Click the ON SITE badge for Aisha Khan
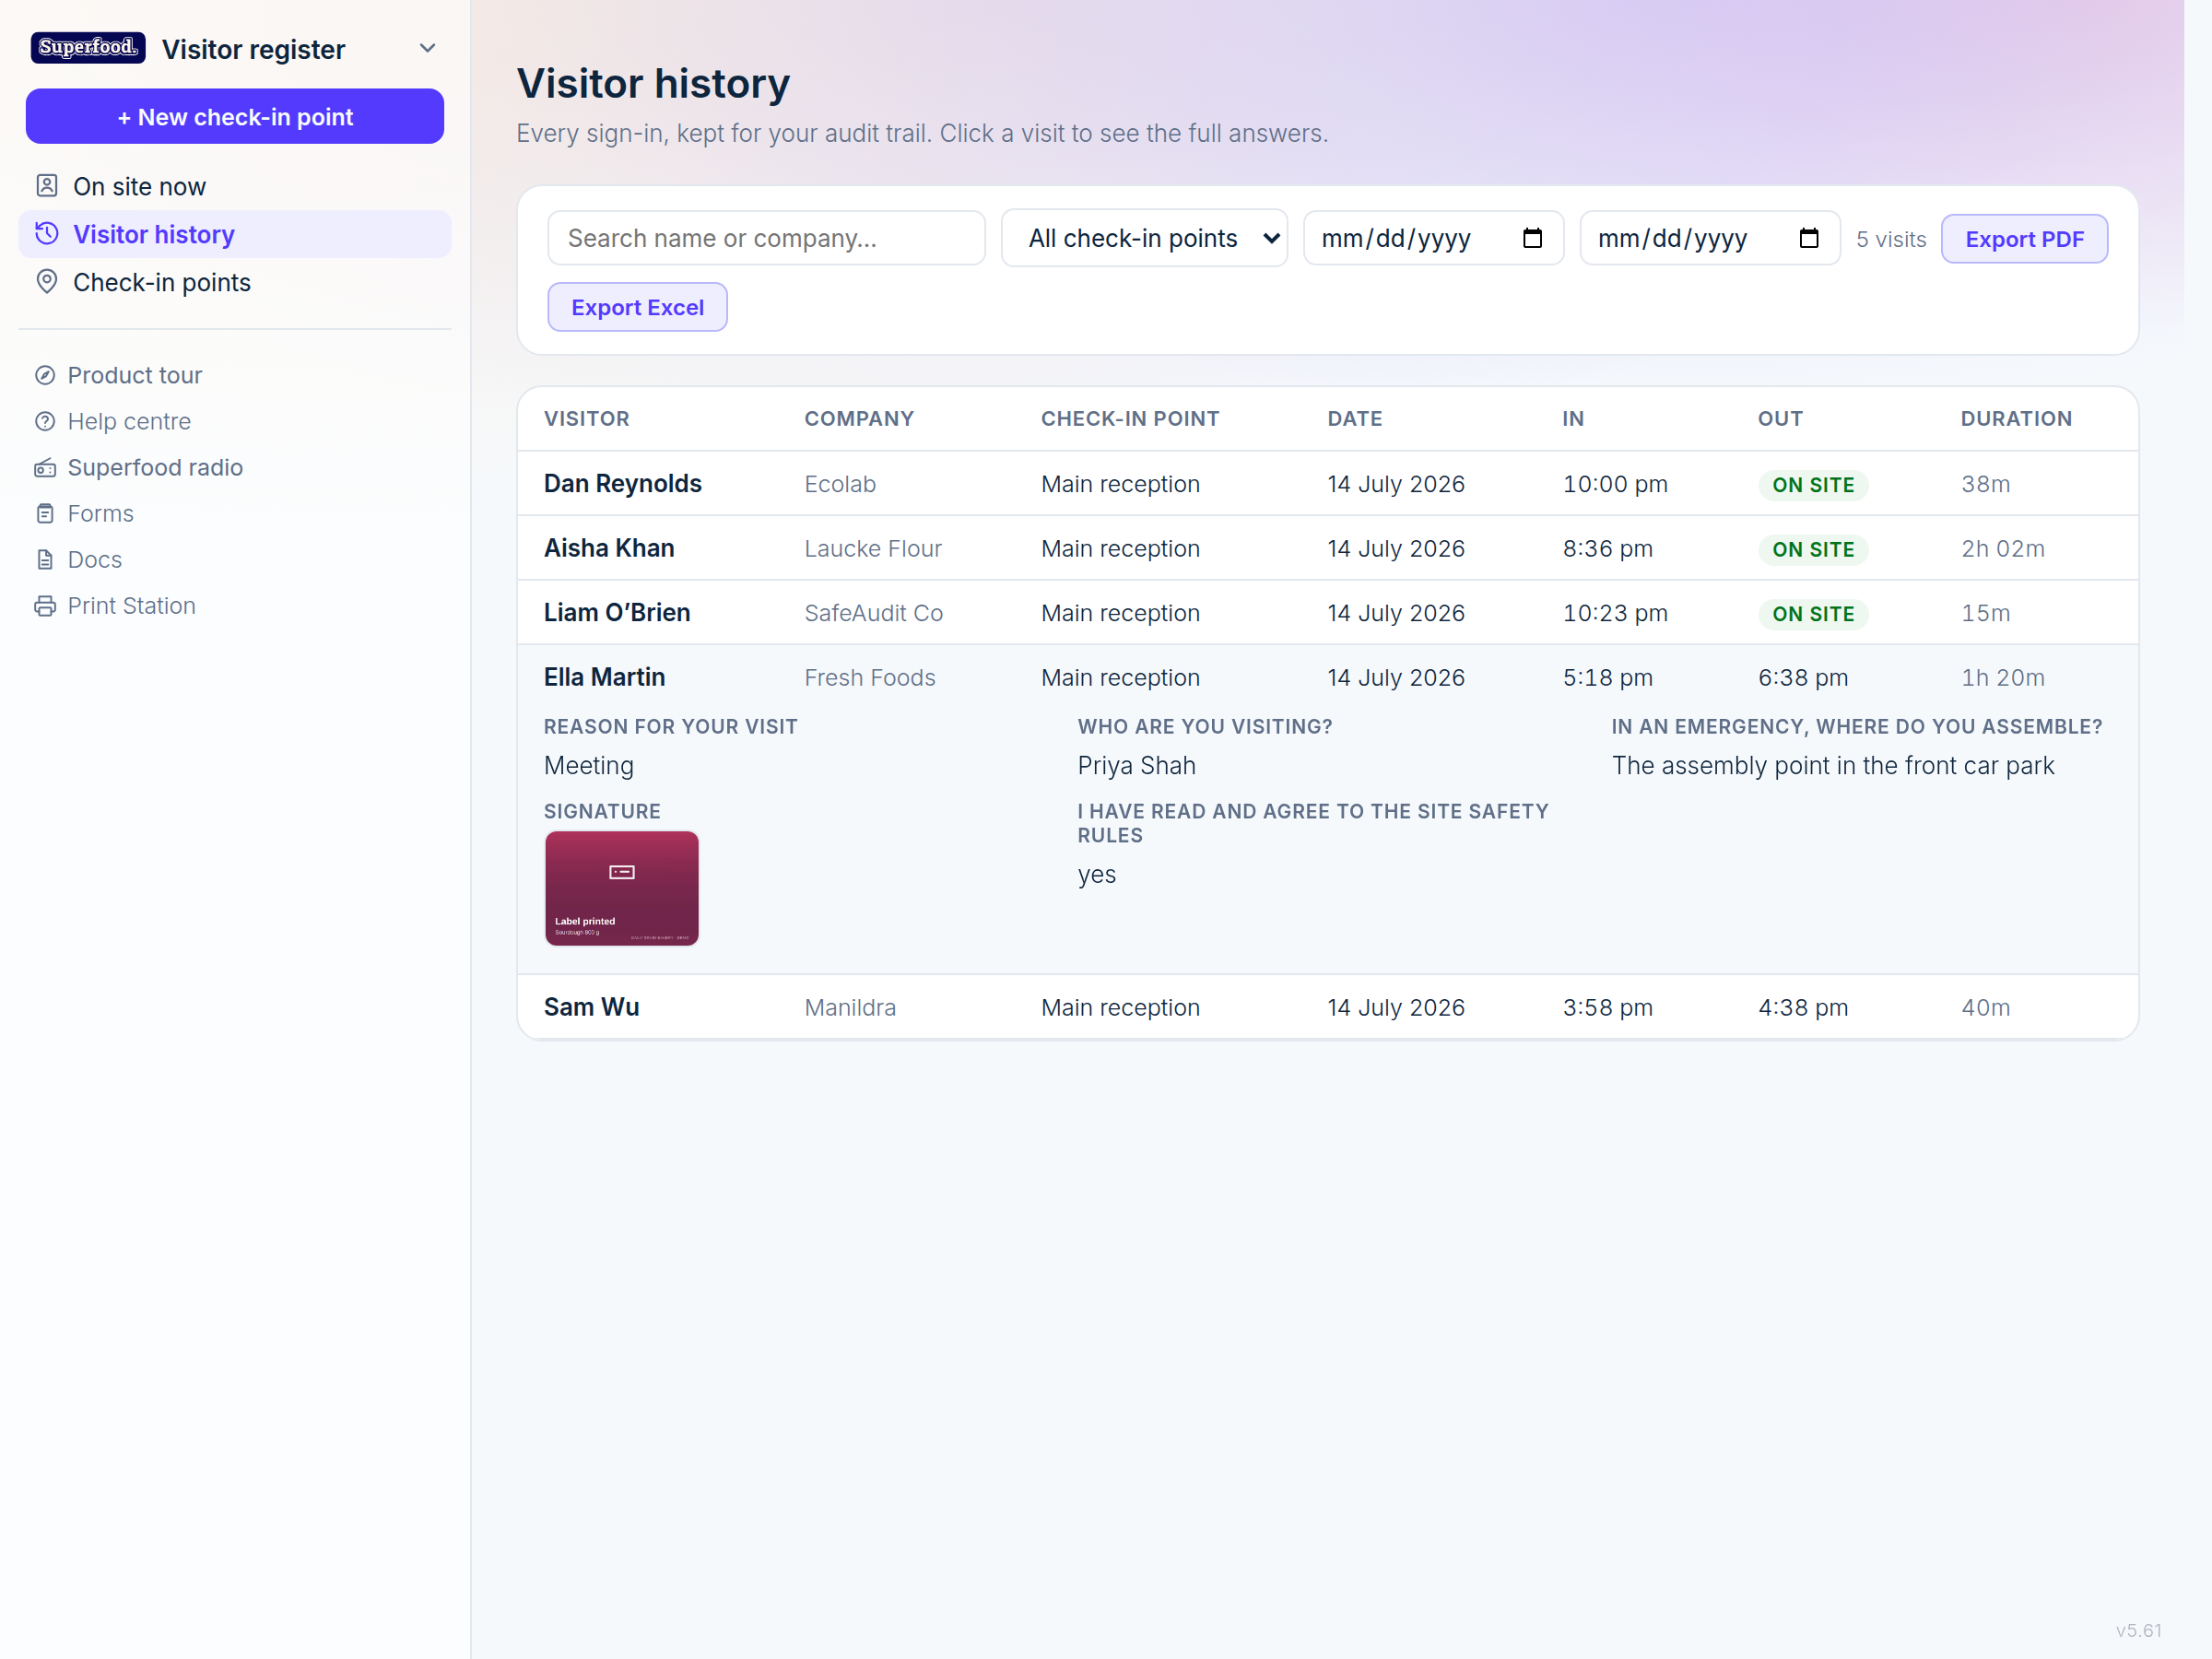Screen dimensions: 2212x1659 (1813, 549)
